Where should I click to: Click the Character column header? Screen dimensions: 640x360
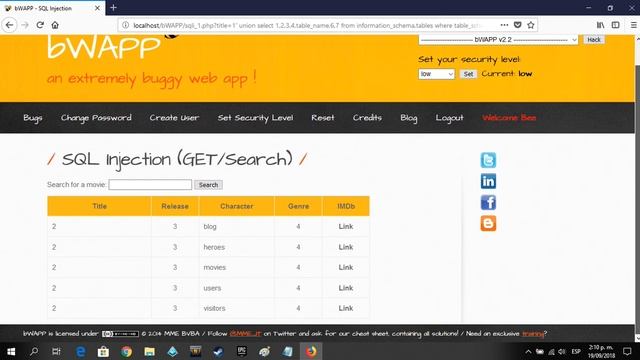[237, 206]
